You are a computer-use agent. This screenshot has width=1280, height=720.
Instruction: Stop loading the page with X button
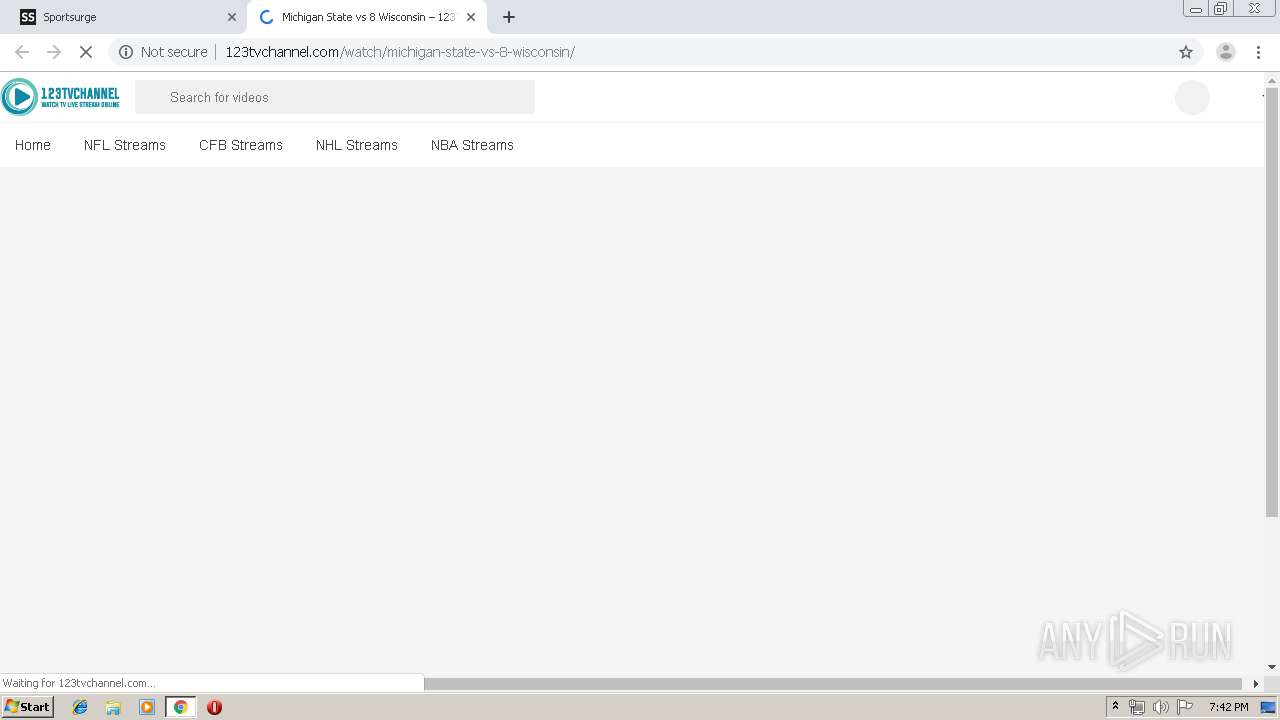pos(85,52)
